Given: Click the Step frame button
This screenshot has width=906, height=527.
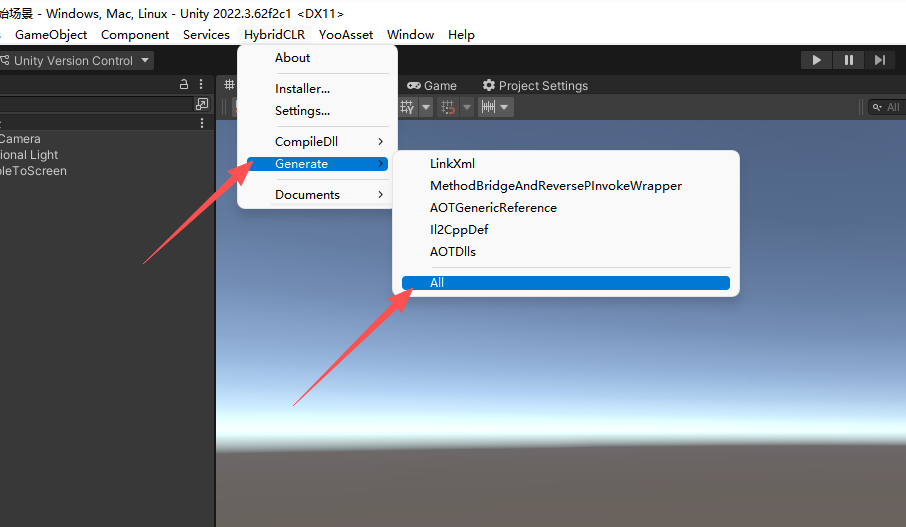Looking at the screenshot, I should click(880, 60).
